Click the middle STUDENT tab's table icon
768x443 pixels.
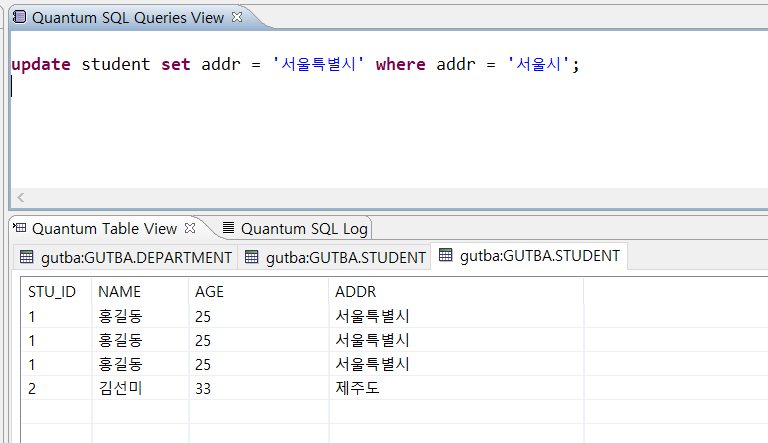point(251,257)
